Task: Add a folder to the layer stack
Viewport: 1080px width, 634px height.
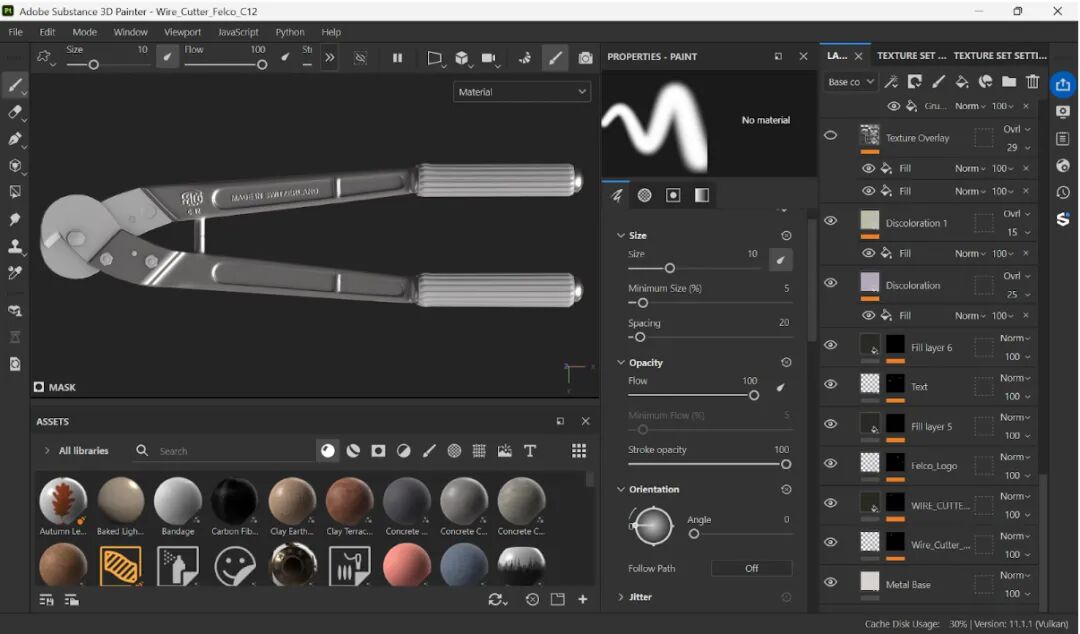Action: [1008, 81]
